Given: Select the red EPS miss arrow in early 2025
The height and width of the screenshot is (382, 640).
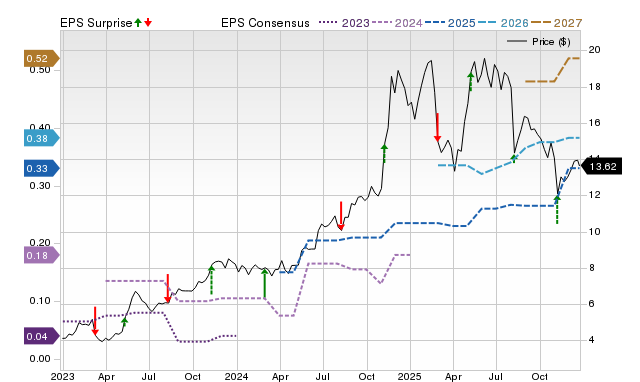Looking at the screenshot, I should [437, 127].
